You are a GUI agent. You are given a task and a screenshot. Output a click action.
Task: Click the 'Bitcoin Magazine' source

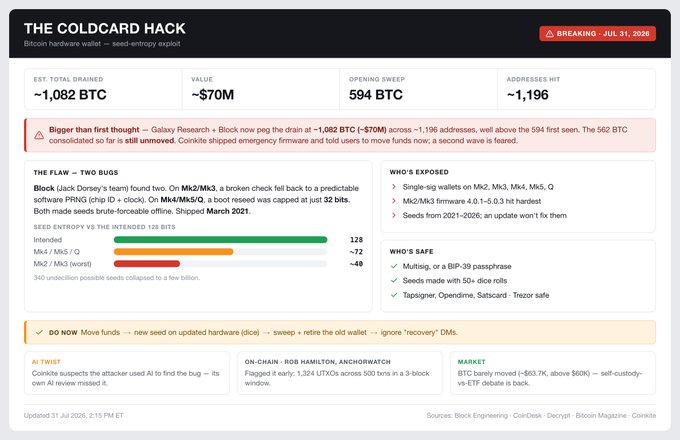pyautogui.click(x=601, y=415)
